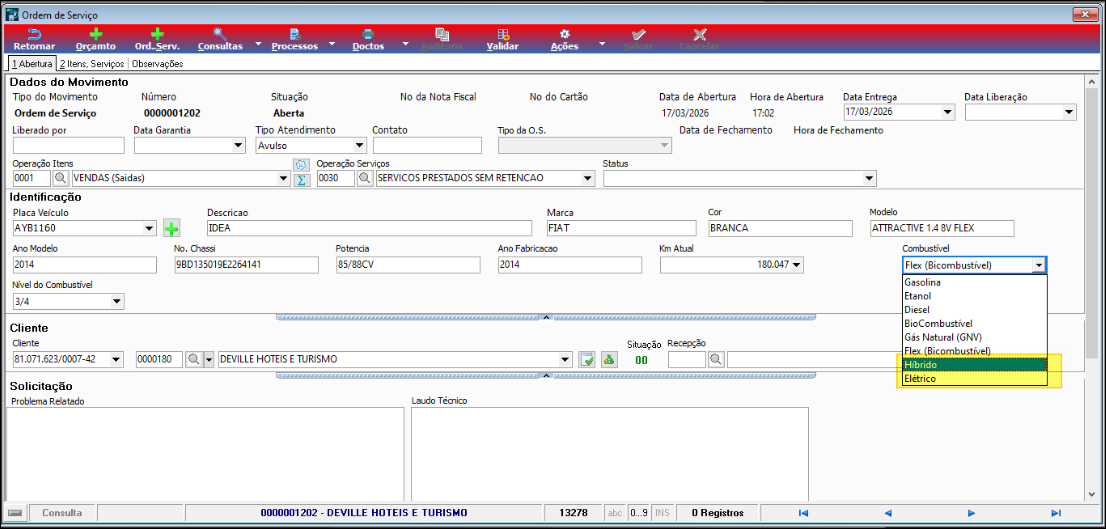Open the Consultas toolbar menu
This screenshot has height=529, width=1106.
[x=220, y=39]
